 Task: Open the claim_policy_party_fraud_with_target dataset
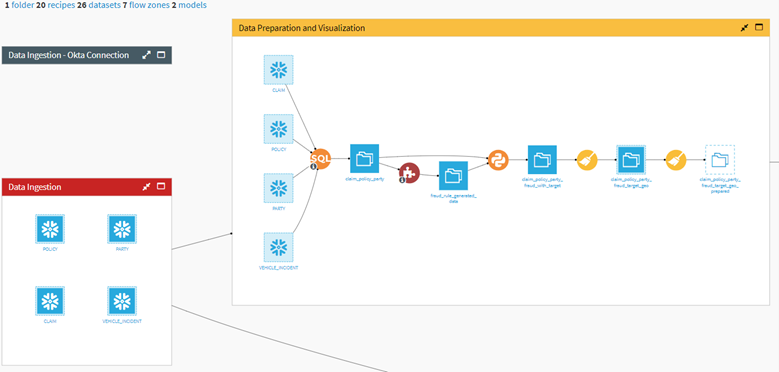tap(542, 160)
